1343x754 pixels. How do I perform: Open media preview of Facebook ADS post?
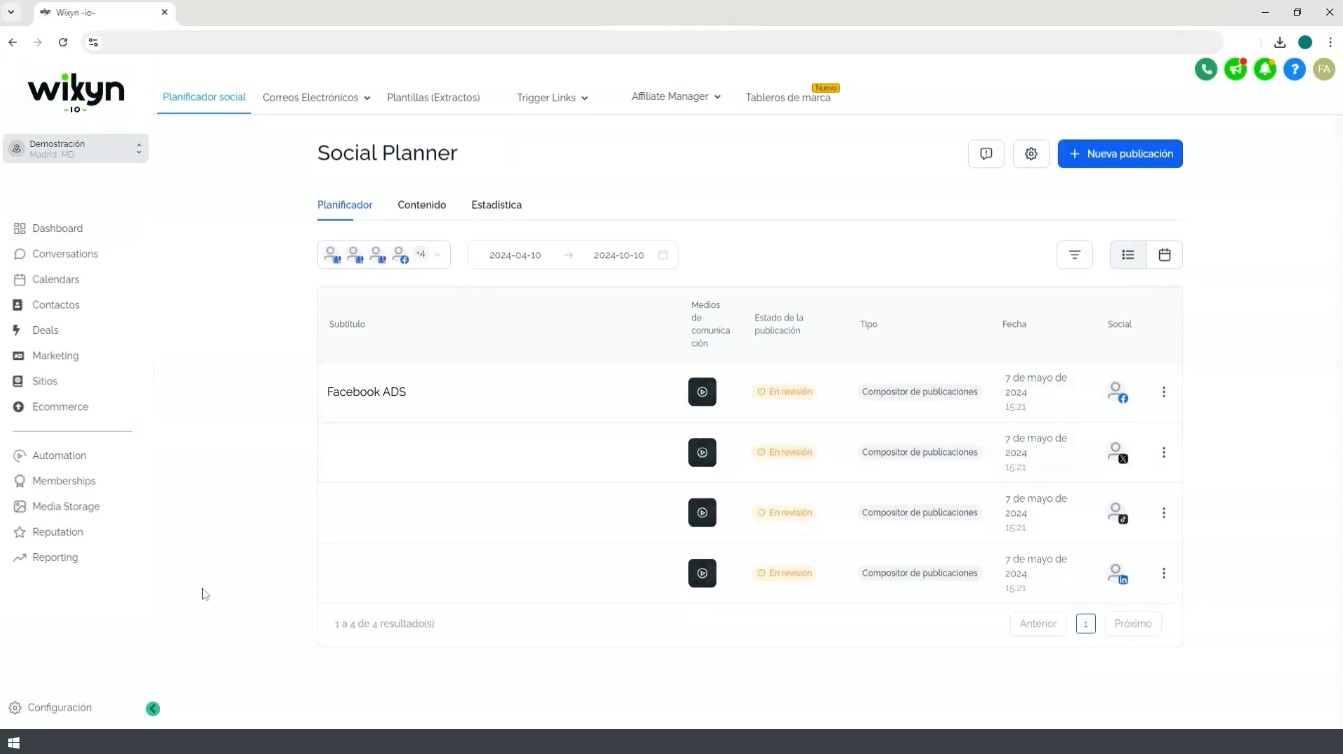[x=702, y=392]
